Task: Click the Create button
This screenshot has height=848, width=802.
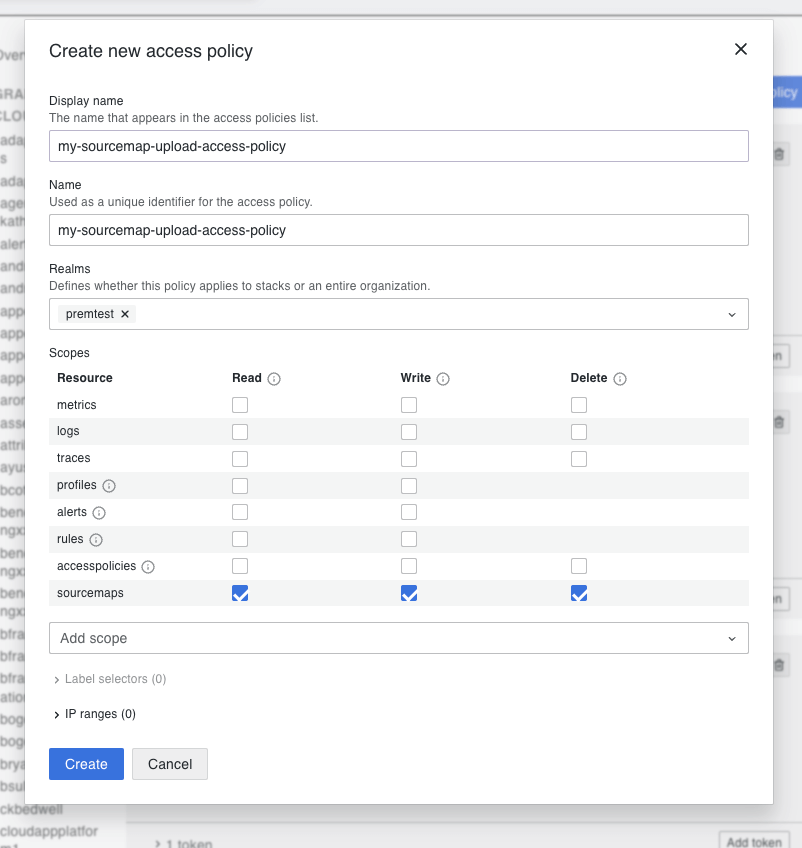Action: 86,764
